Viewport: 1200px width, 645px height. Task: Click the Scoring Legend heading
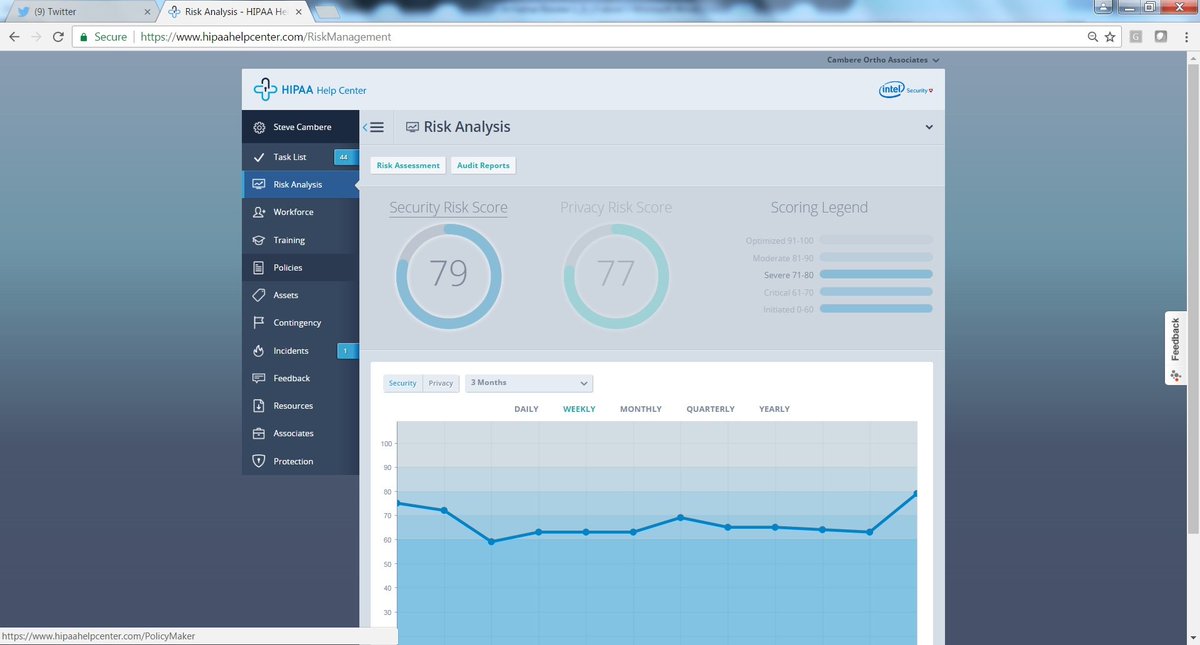point(819,207)
